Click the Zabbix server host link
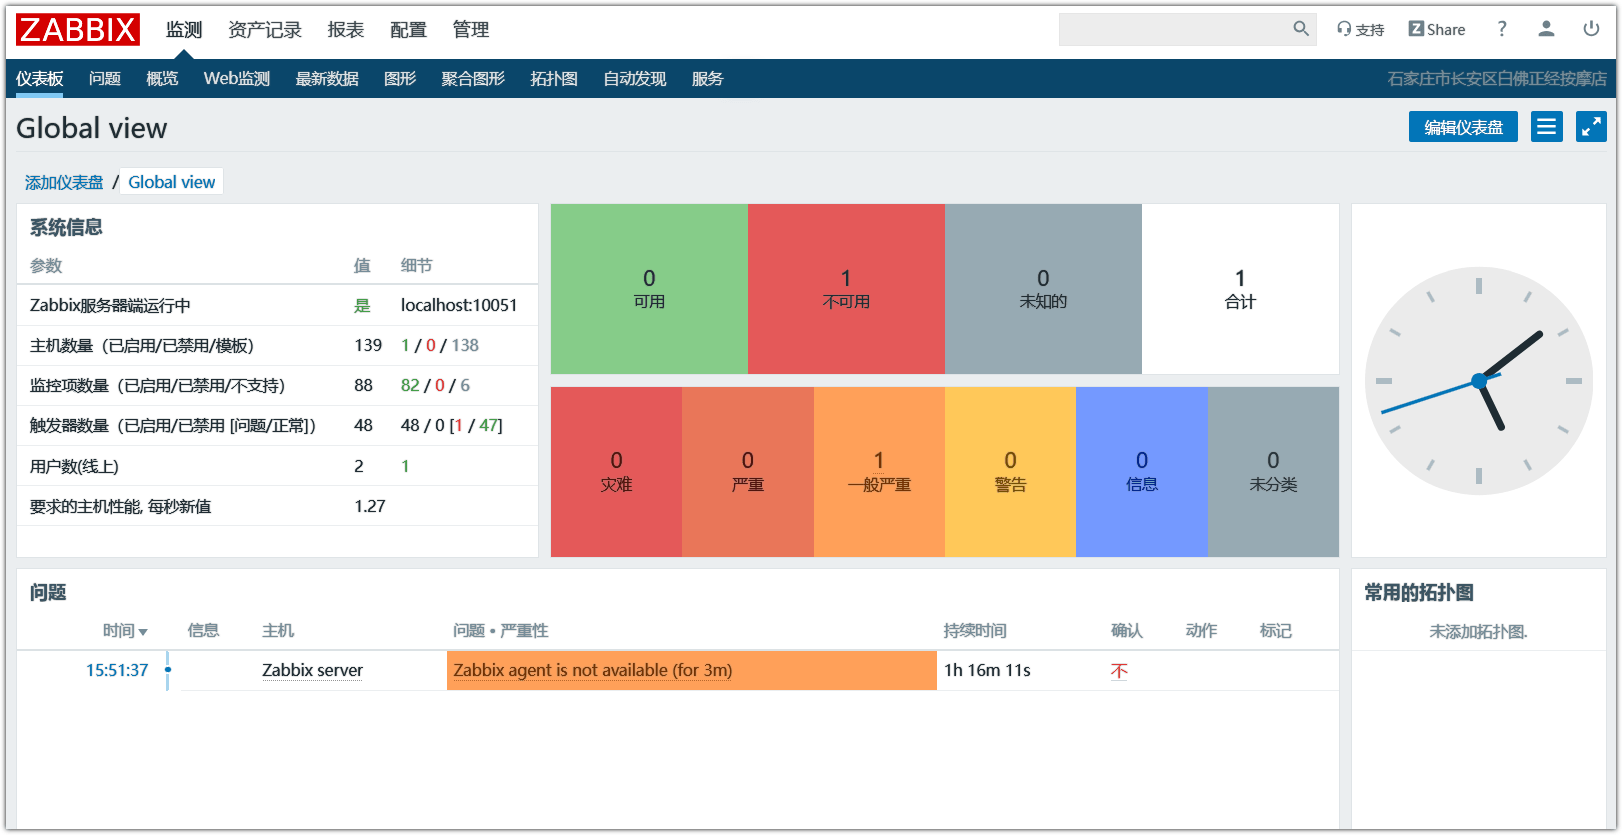Screen dimensions: 1622x835 312,670
